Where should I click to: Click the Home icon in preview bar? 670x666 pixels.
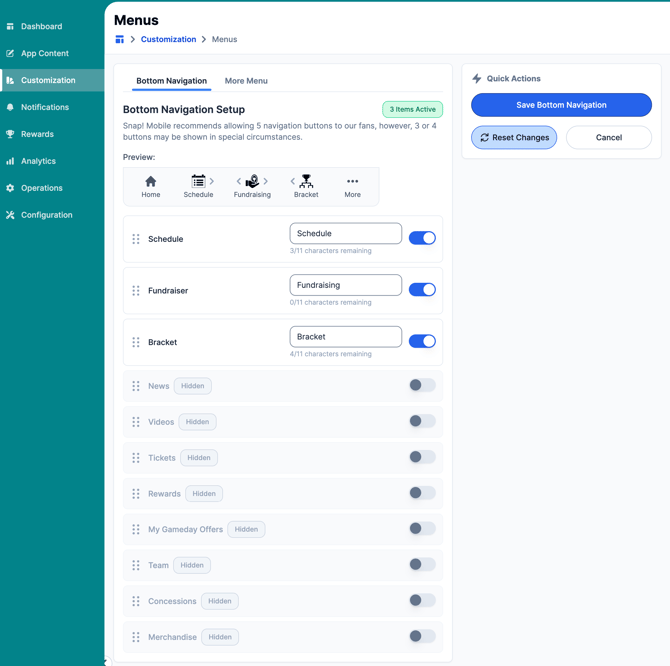click(x=150, y=182)
